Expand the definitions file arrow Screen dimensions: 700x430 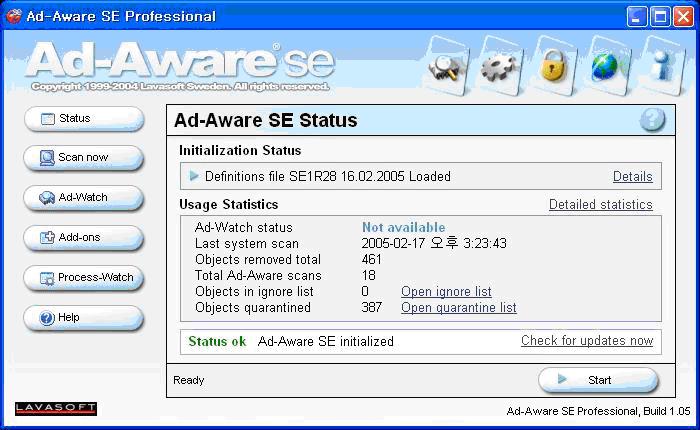(194, 176)
